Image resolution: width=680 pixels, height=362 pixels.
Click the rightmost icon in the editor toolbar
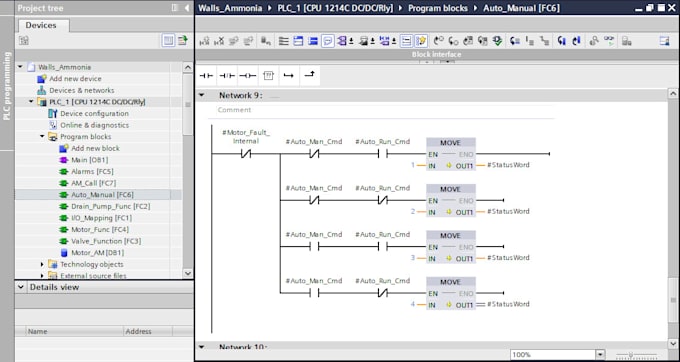point(664,41)
